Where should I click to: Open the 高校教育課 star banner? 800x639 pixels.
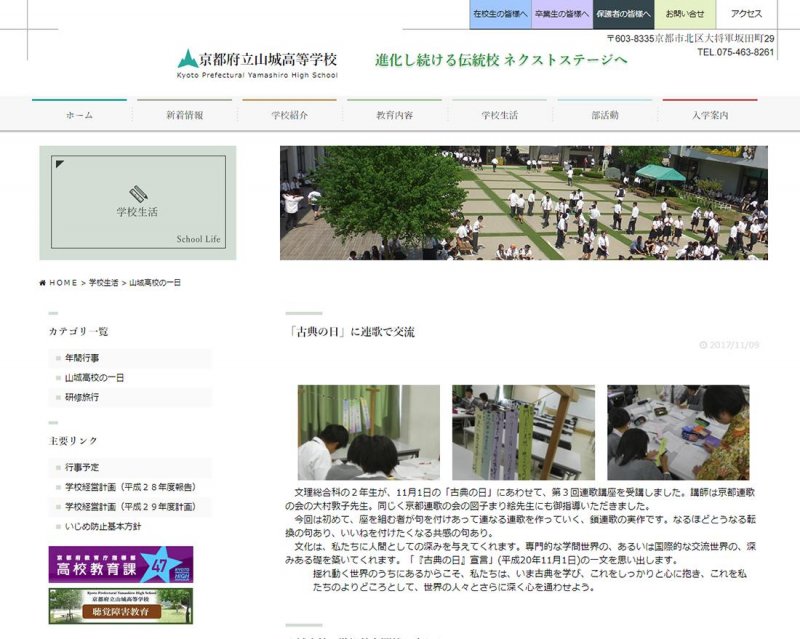[x=120, y=564]
